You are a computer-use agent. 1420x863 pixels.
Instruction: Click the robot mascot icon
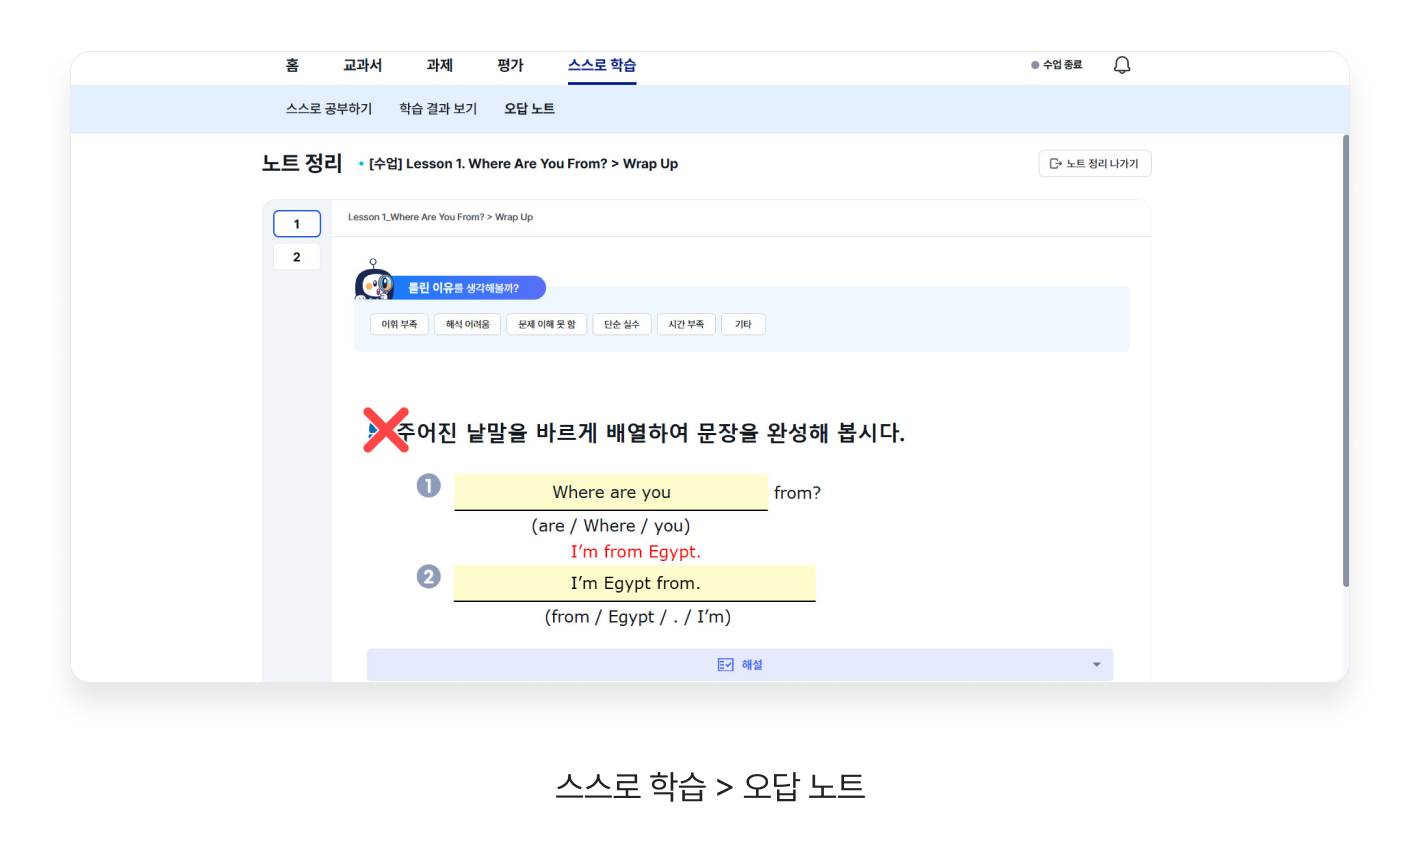(x=374, y=283)
